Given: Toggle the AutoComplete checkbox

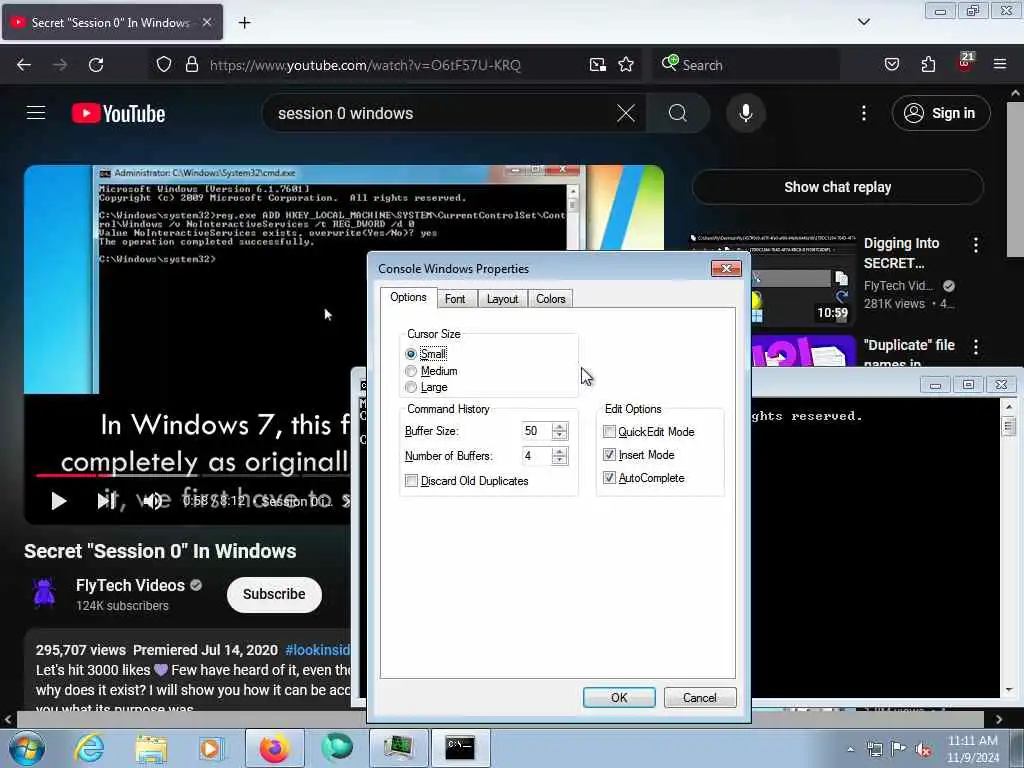Looking at the screenshot, I should [609, 478].
